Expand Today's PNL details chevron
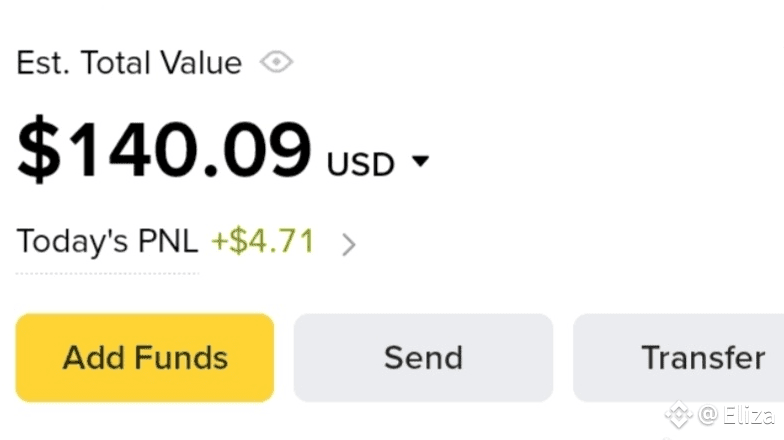This screenshot has height=440, width=784. (x=348, y=244)
